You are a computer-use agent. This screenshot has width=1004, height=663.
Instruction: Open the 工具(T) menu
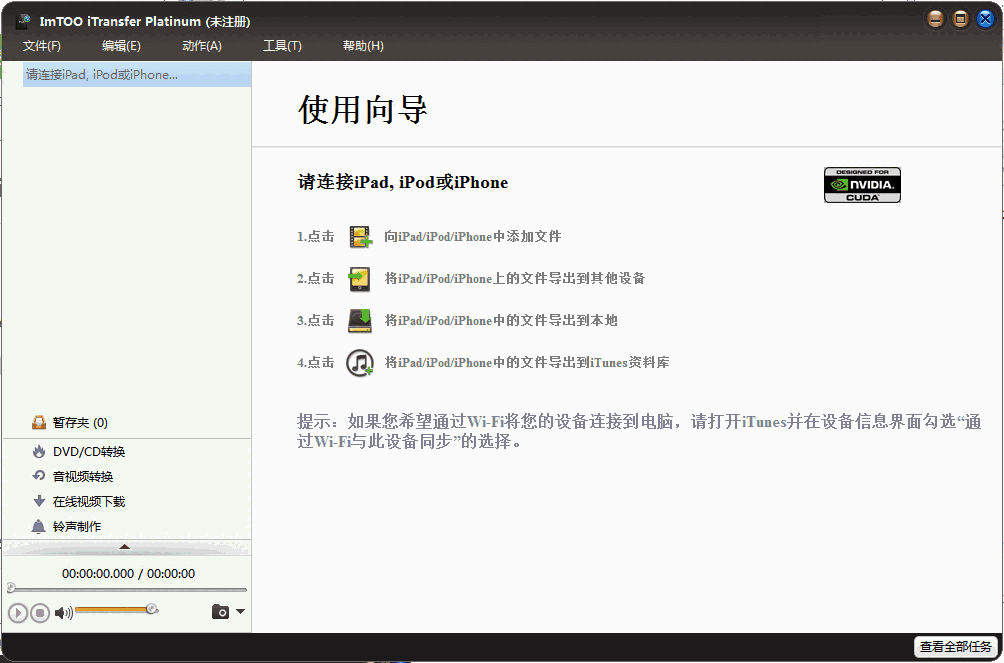point(283,45)
